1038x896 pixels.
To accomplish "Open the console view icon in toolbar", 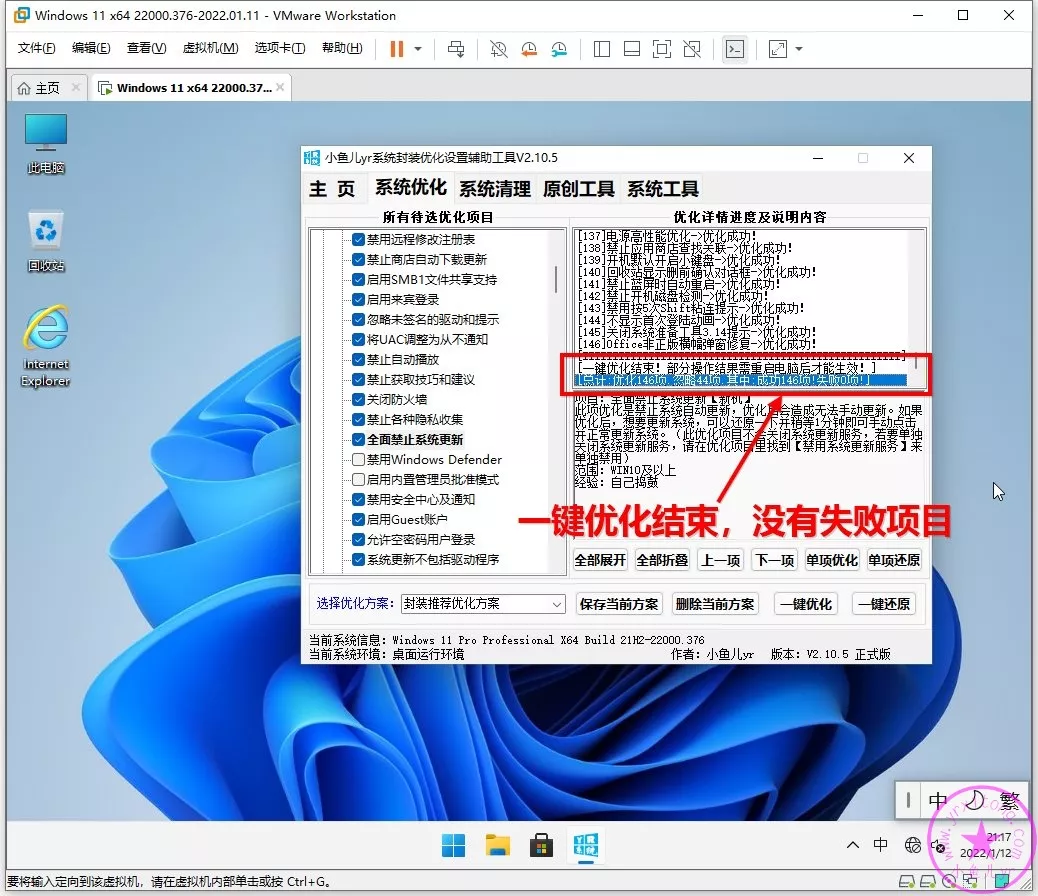I will pyautogui.click(x=735, y=49).
